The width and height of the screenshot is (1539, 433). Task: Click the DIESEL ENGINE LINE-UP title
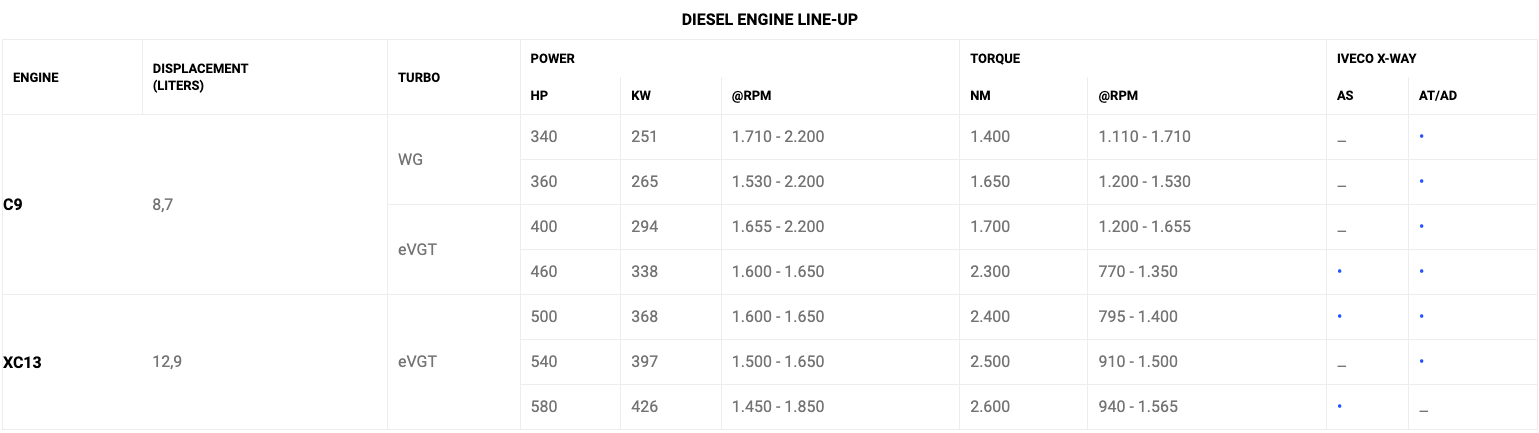click(x=769, y=20)
